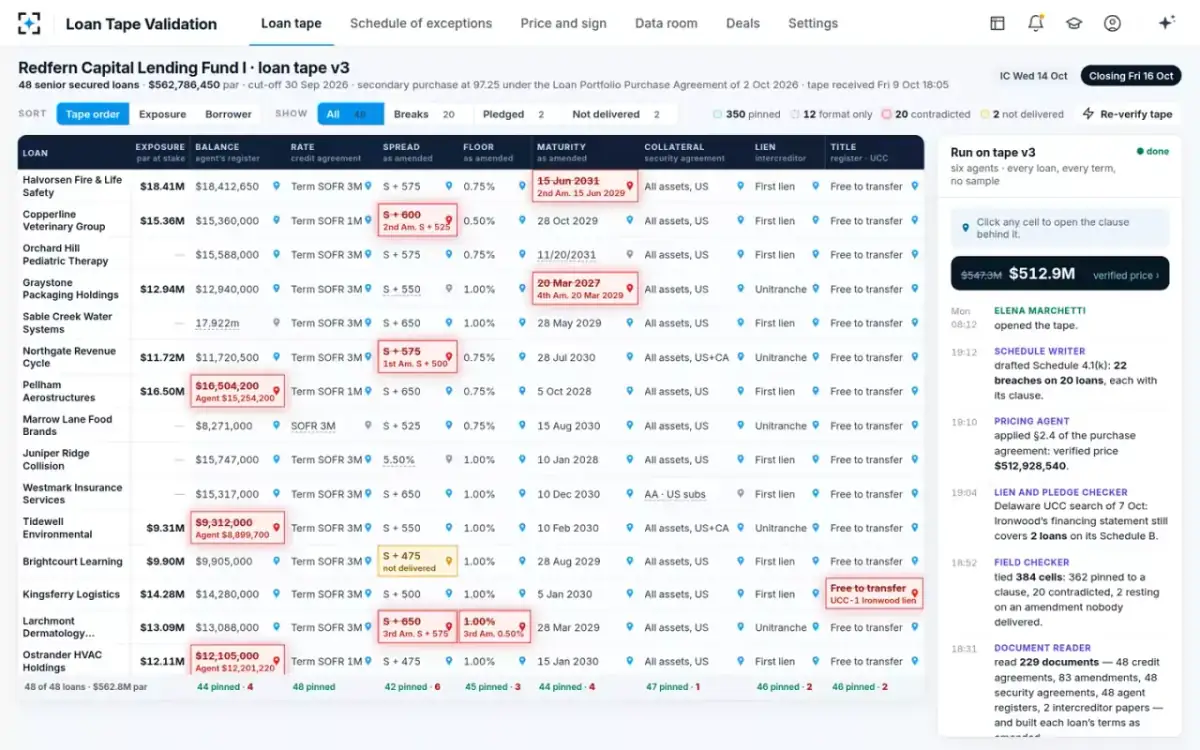Switch to the Loan tape tab

pyautogui.click(x=291, y=23)
